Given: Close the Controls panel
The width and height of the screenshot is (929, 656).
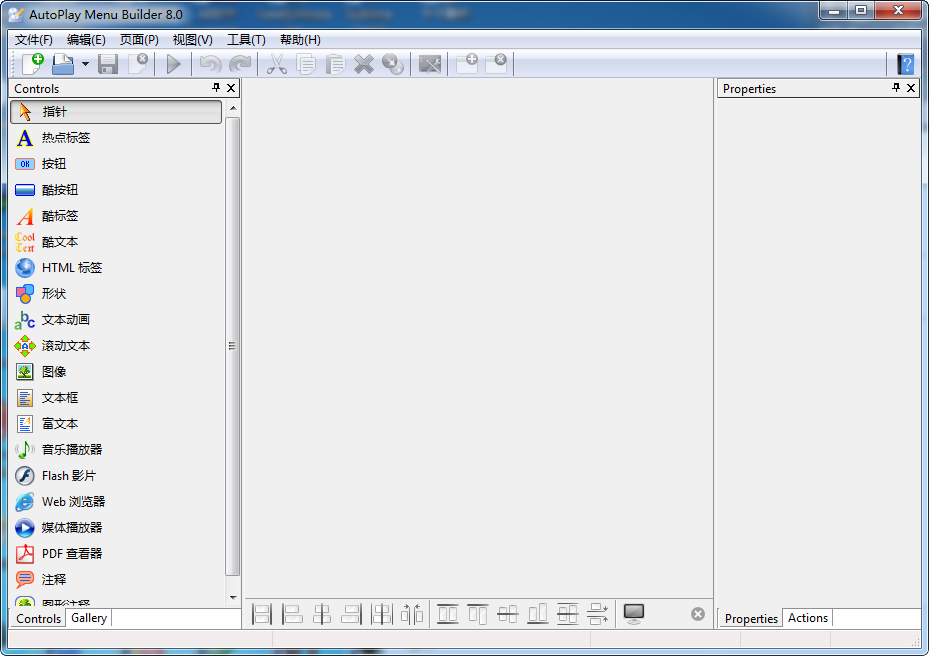Looking at the screenshot, I should coord(231,88).
